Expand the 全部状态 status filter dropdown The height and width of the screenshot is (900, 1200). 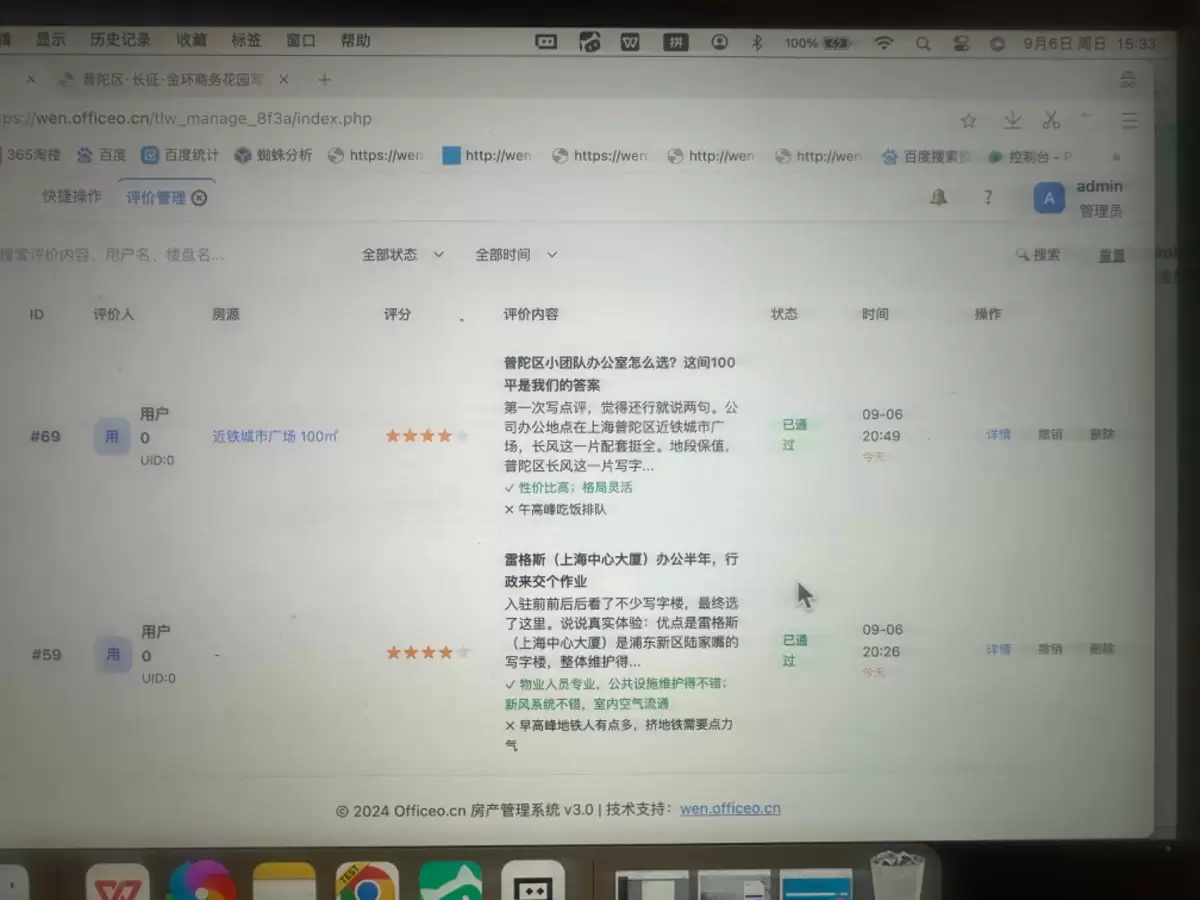402,255
